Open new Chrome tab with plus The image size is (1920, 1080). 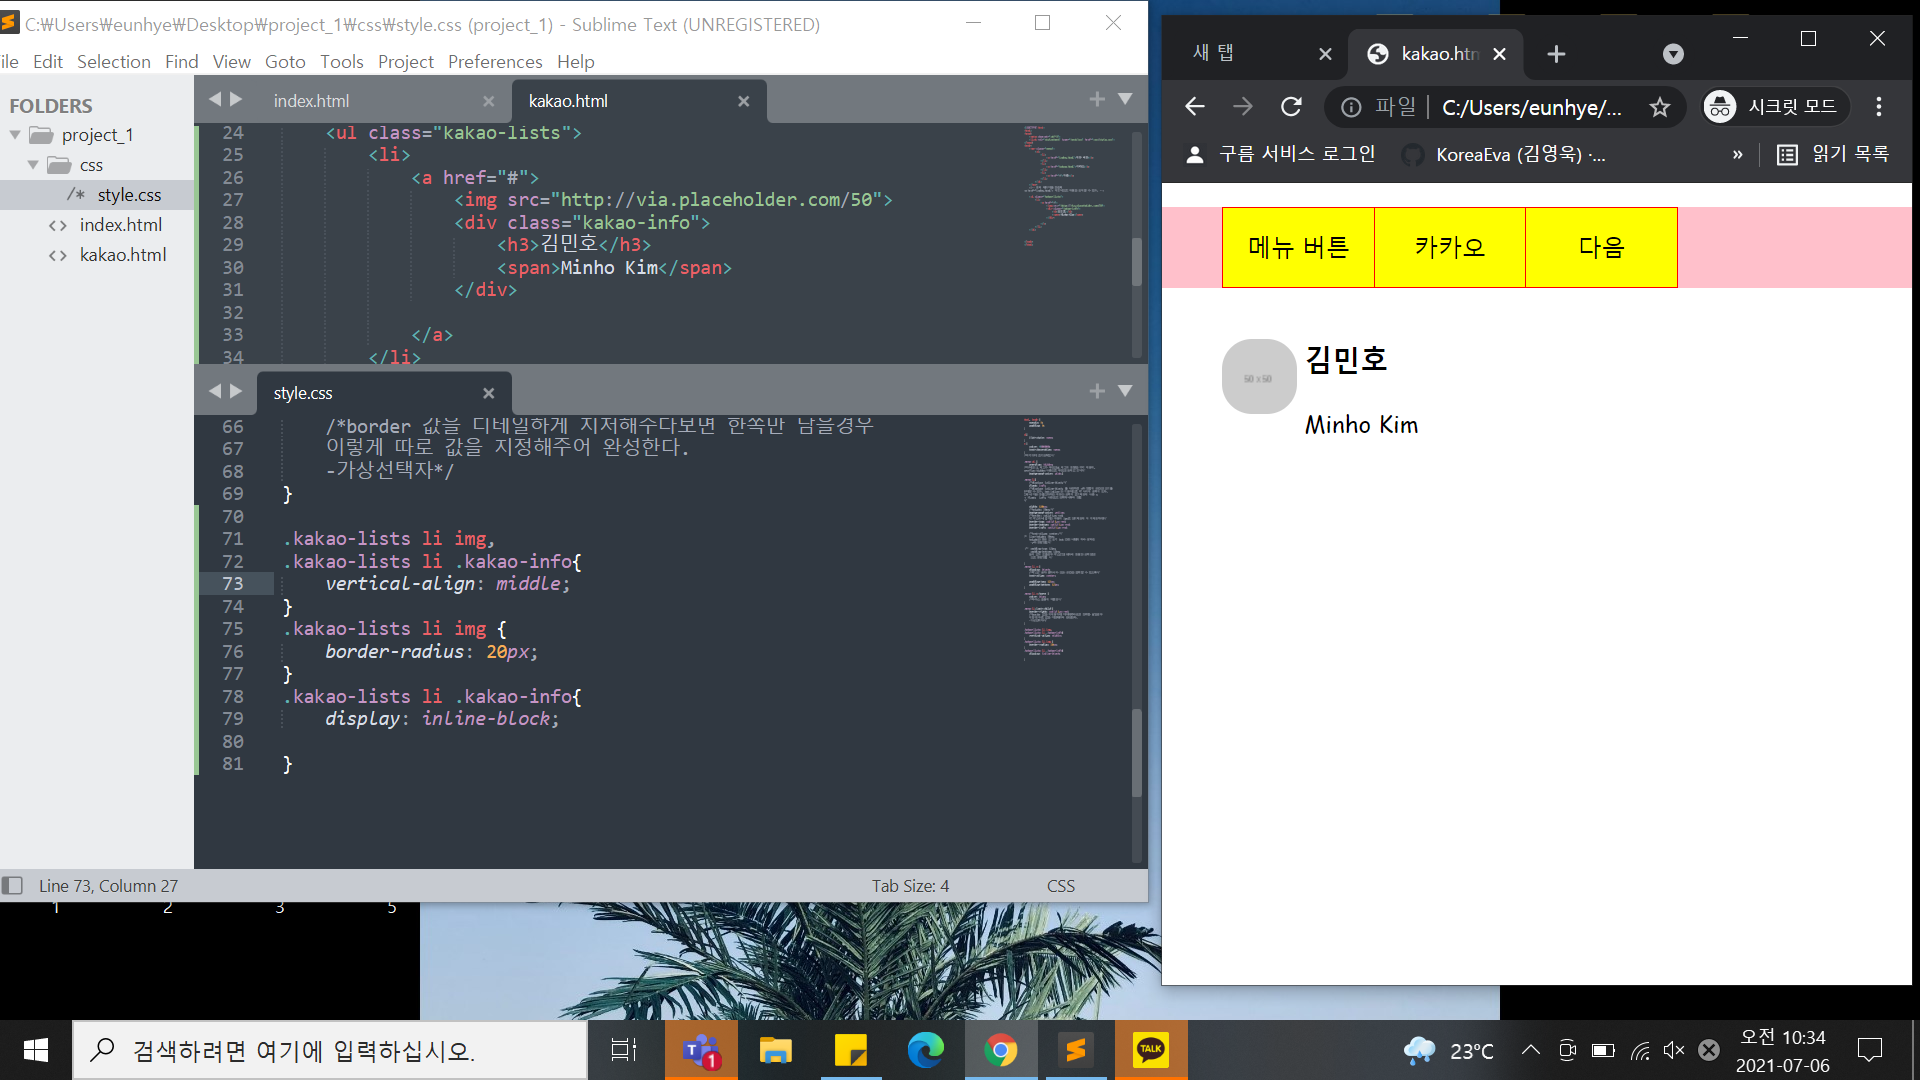(1556, 54)
